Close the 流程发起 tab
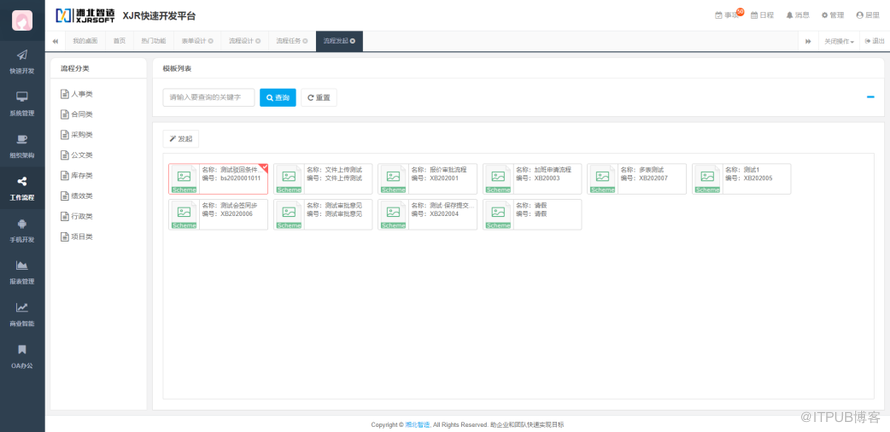890x432 pixels. (x=353, y=41)
